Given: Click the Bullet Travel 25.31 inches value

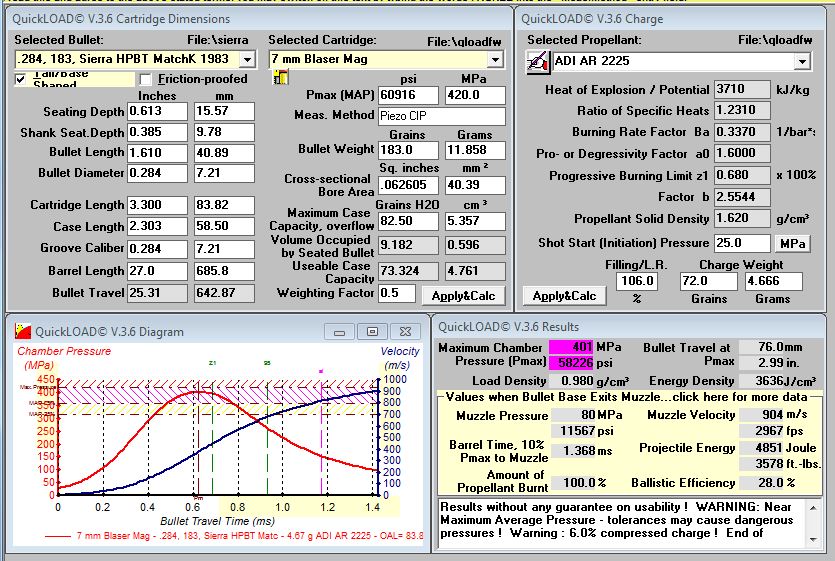Looking at the screenshot, I should click(x=157, y=293).
